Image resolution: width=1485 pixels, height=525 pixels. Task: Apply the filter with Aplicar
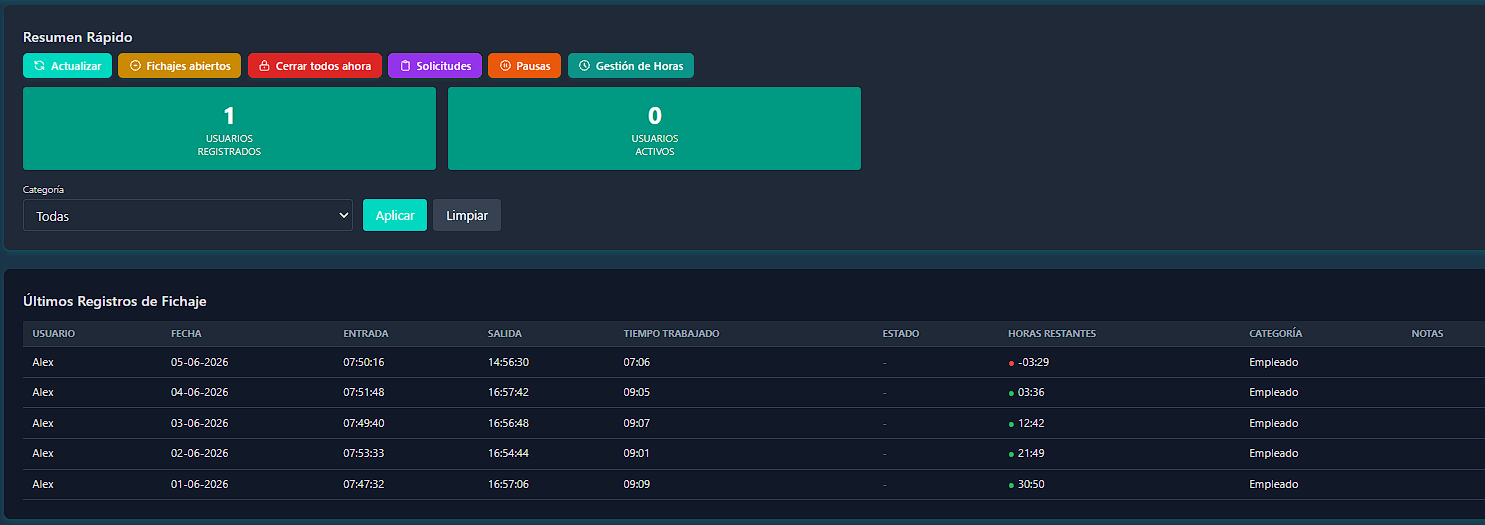pyautogui.click(x=395, y=215)
